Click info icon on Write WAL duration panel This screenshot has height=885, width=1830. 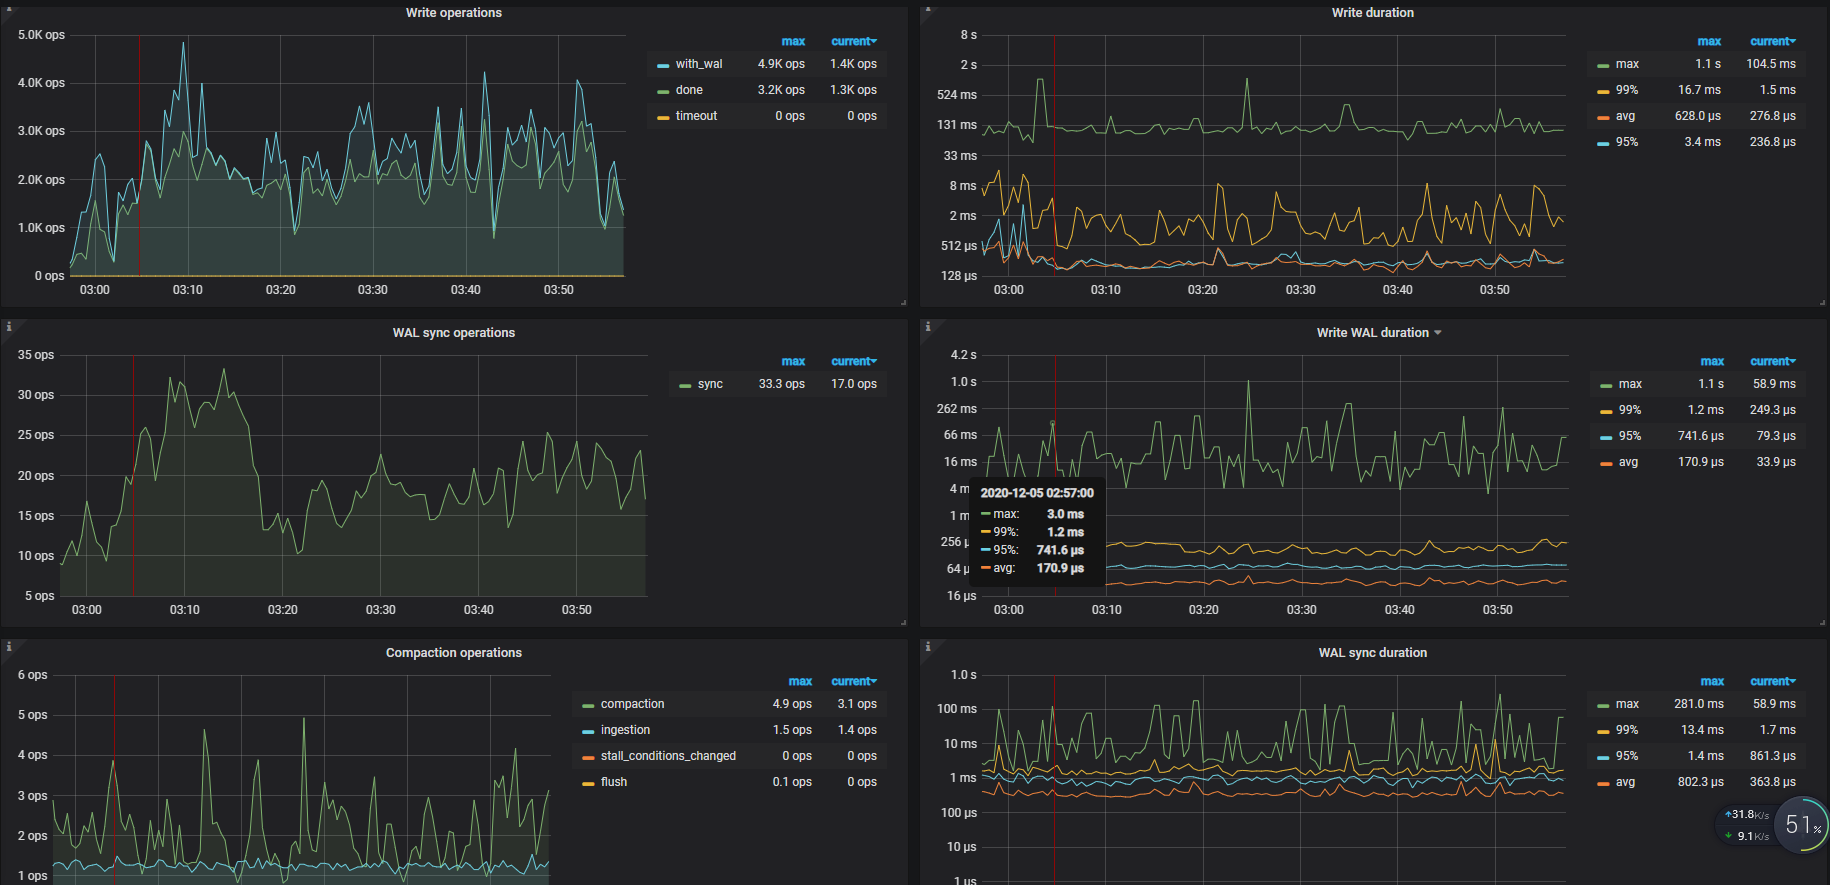pos(928,327)
